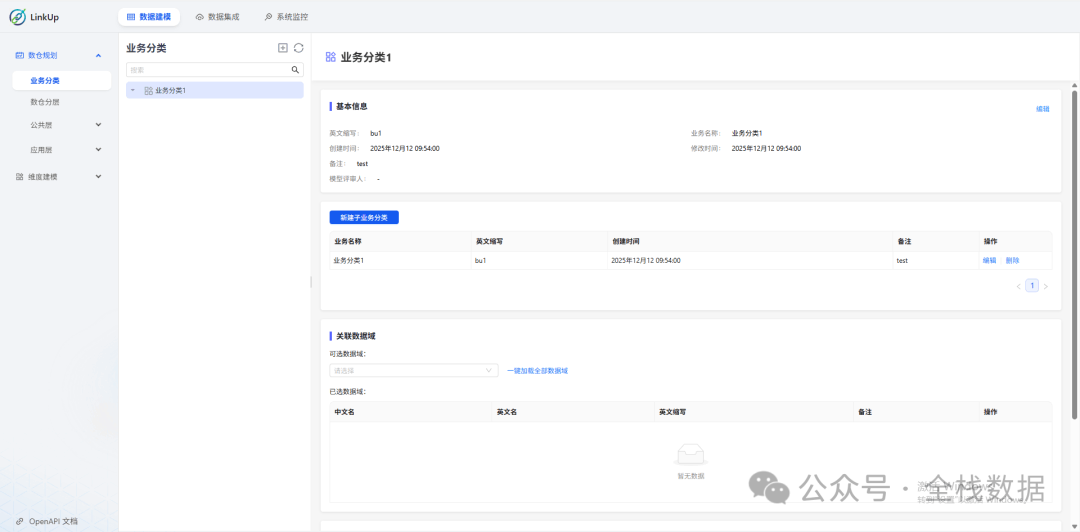Delete the 业务分类1 table row

tap(1012, 260)
